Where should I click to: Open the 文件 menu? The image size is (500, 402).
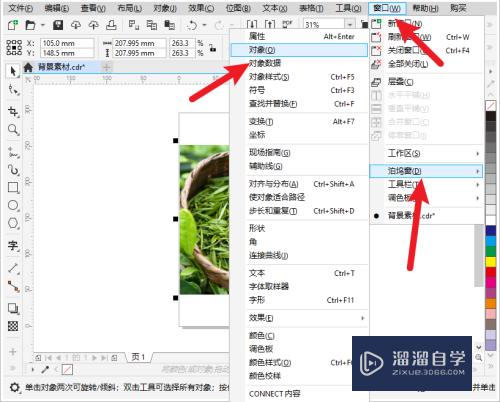tap(21, 8)
